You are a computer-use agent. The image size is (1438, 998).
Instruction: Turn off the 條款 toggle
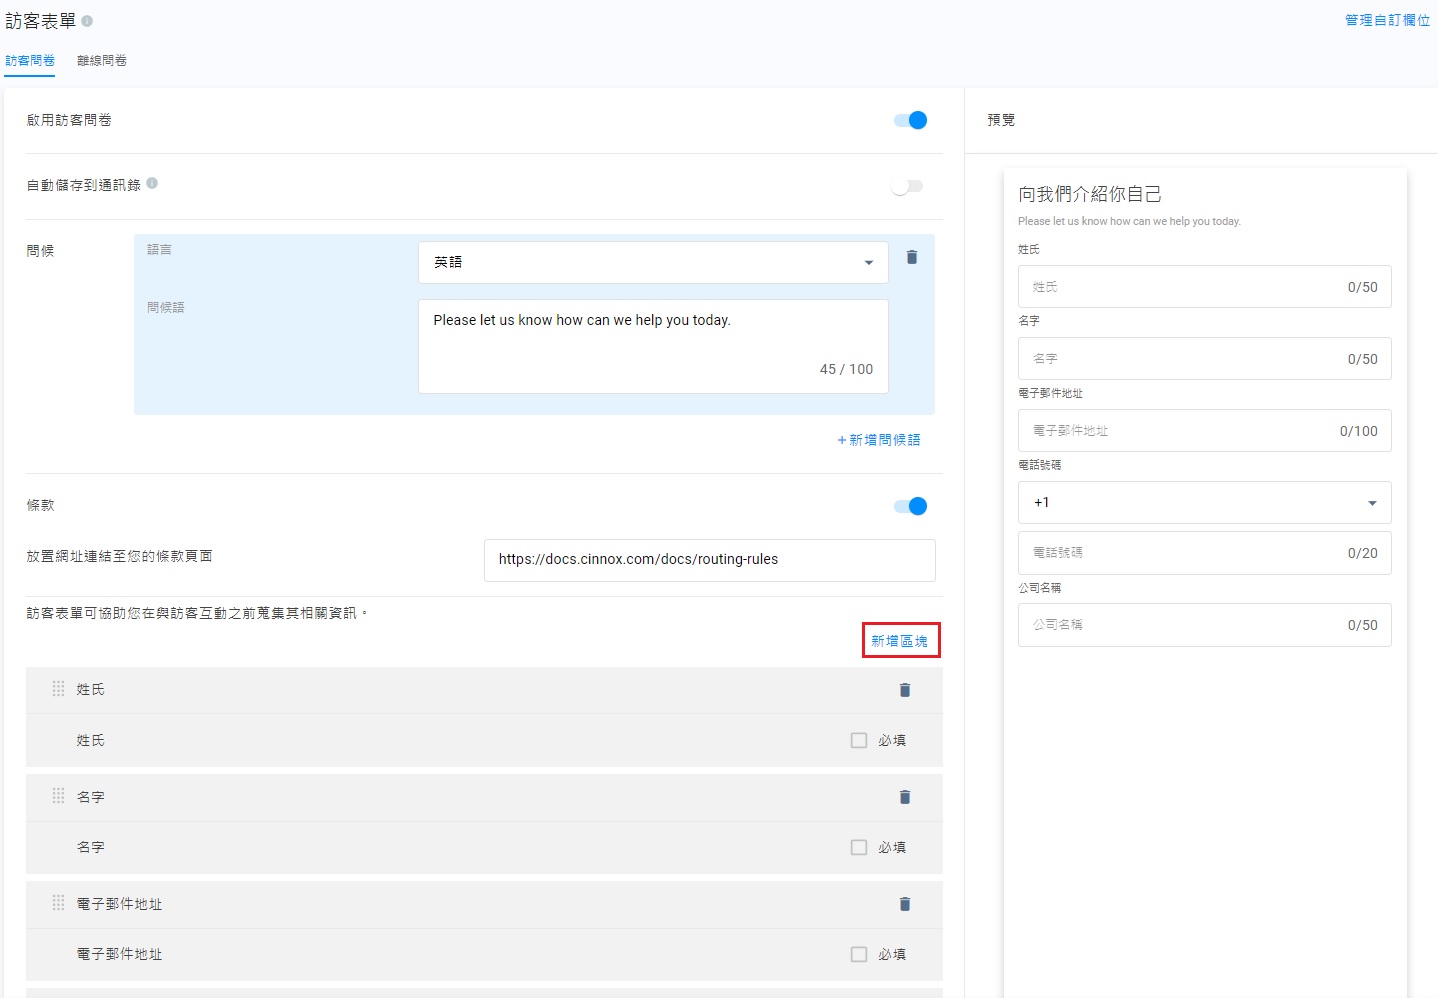click(910, 506)
